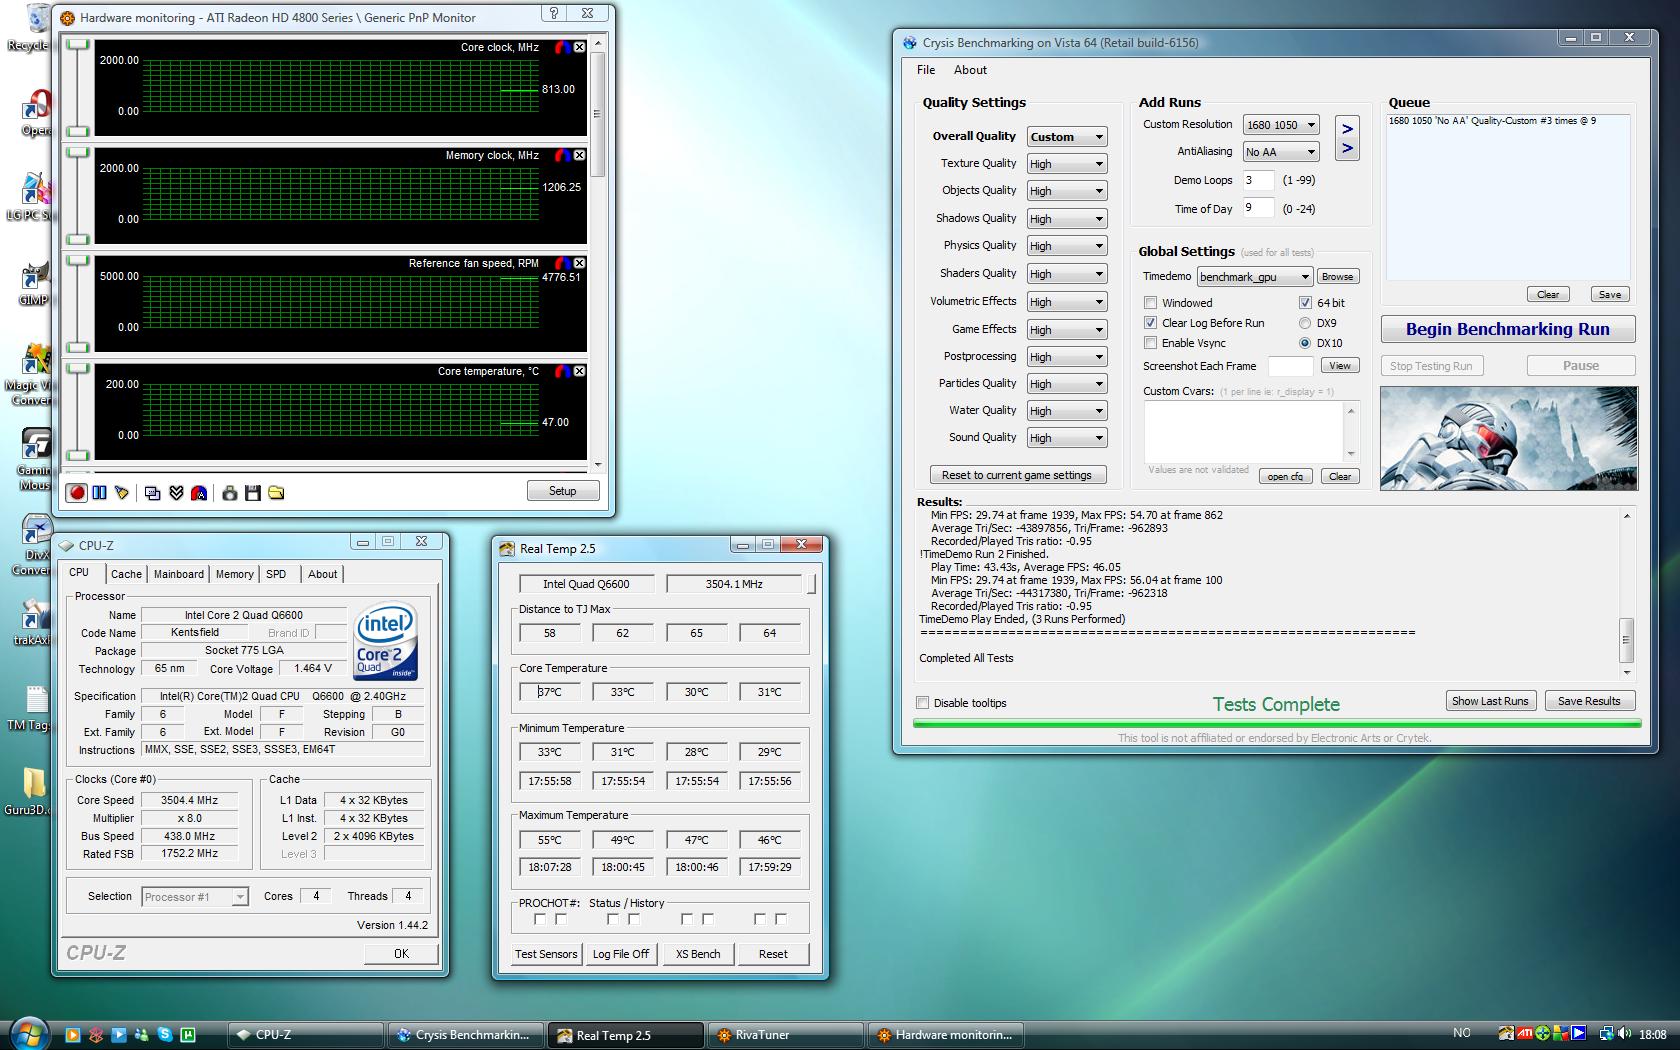Open the Sound Quality dropdown
Image resolution: width=1680 pixels, height=1050 pixels.
tap(1067, 438)
